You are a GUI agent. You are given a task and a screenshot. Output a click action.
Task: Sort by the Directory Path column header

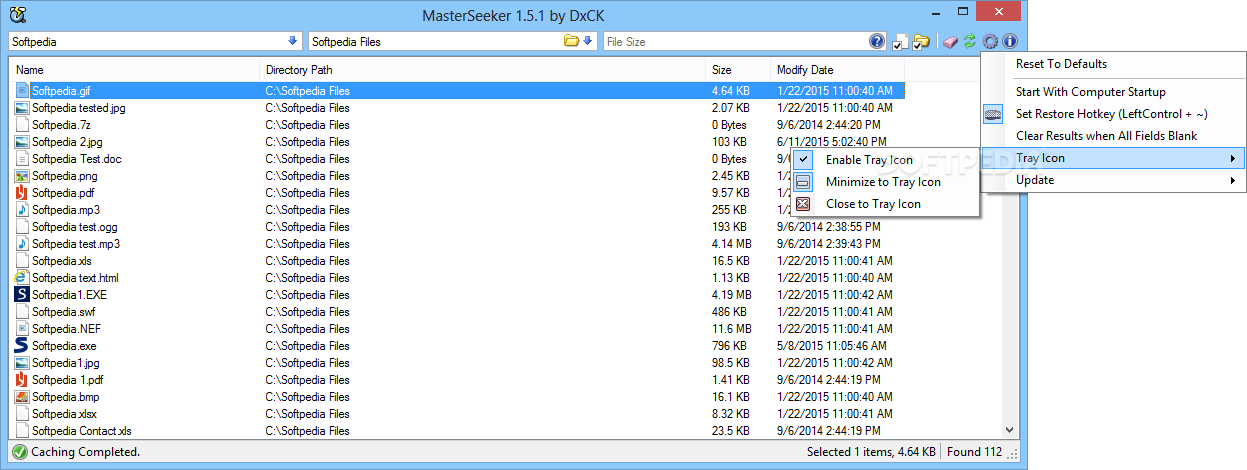(x=483, y=70)
